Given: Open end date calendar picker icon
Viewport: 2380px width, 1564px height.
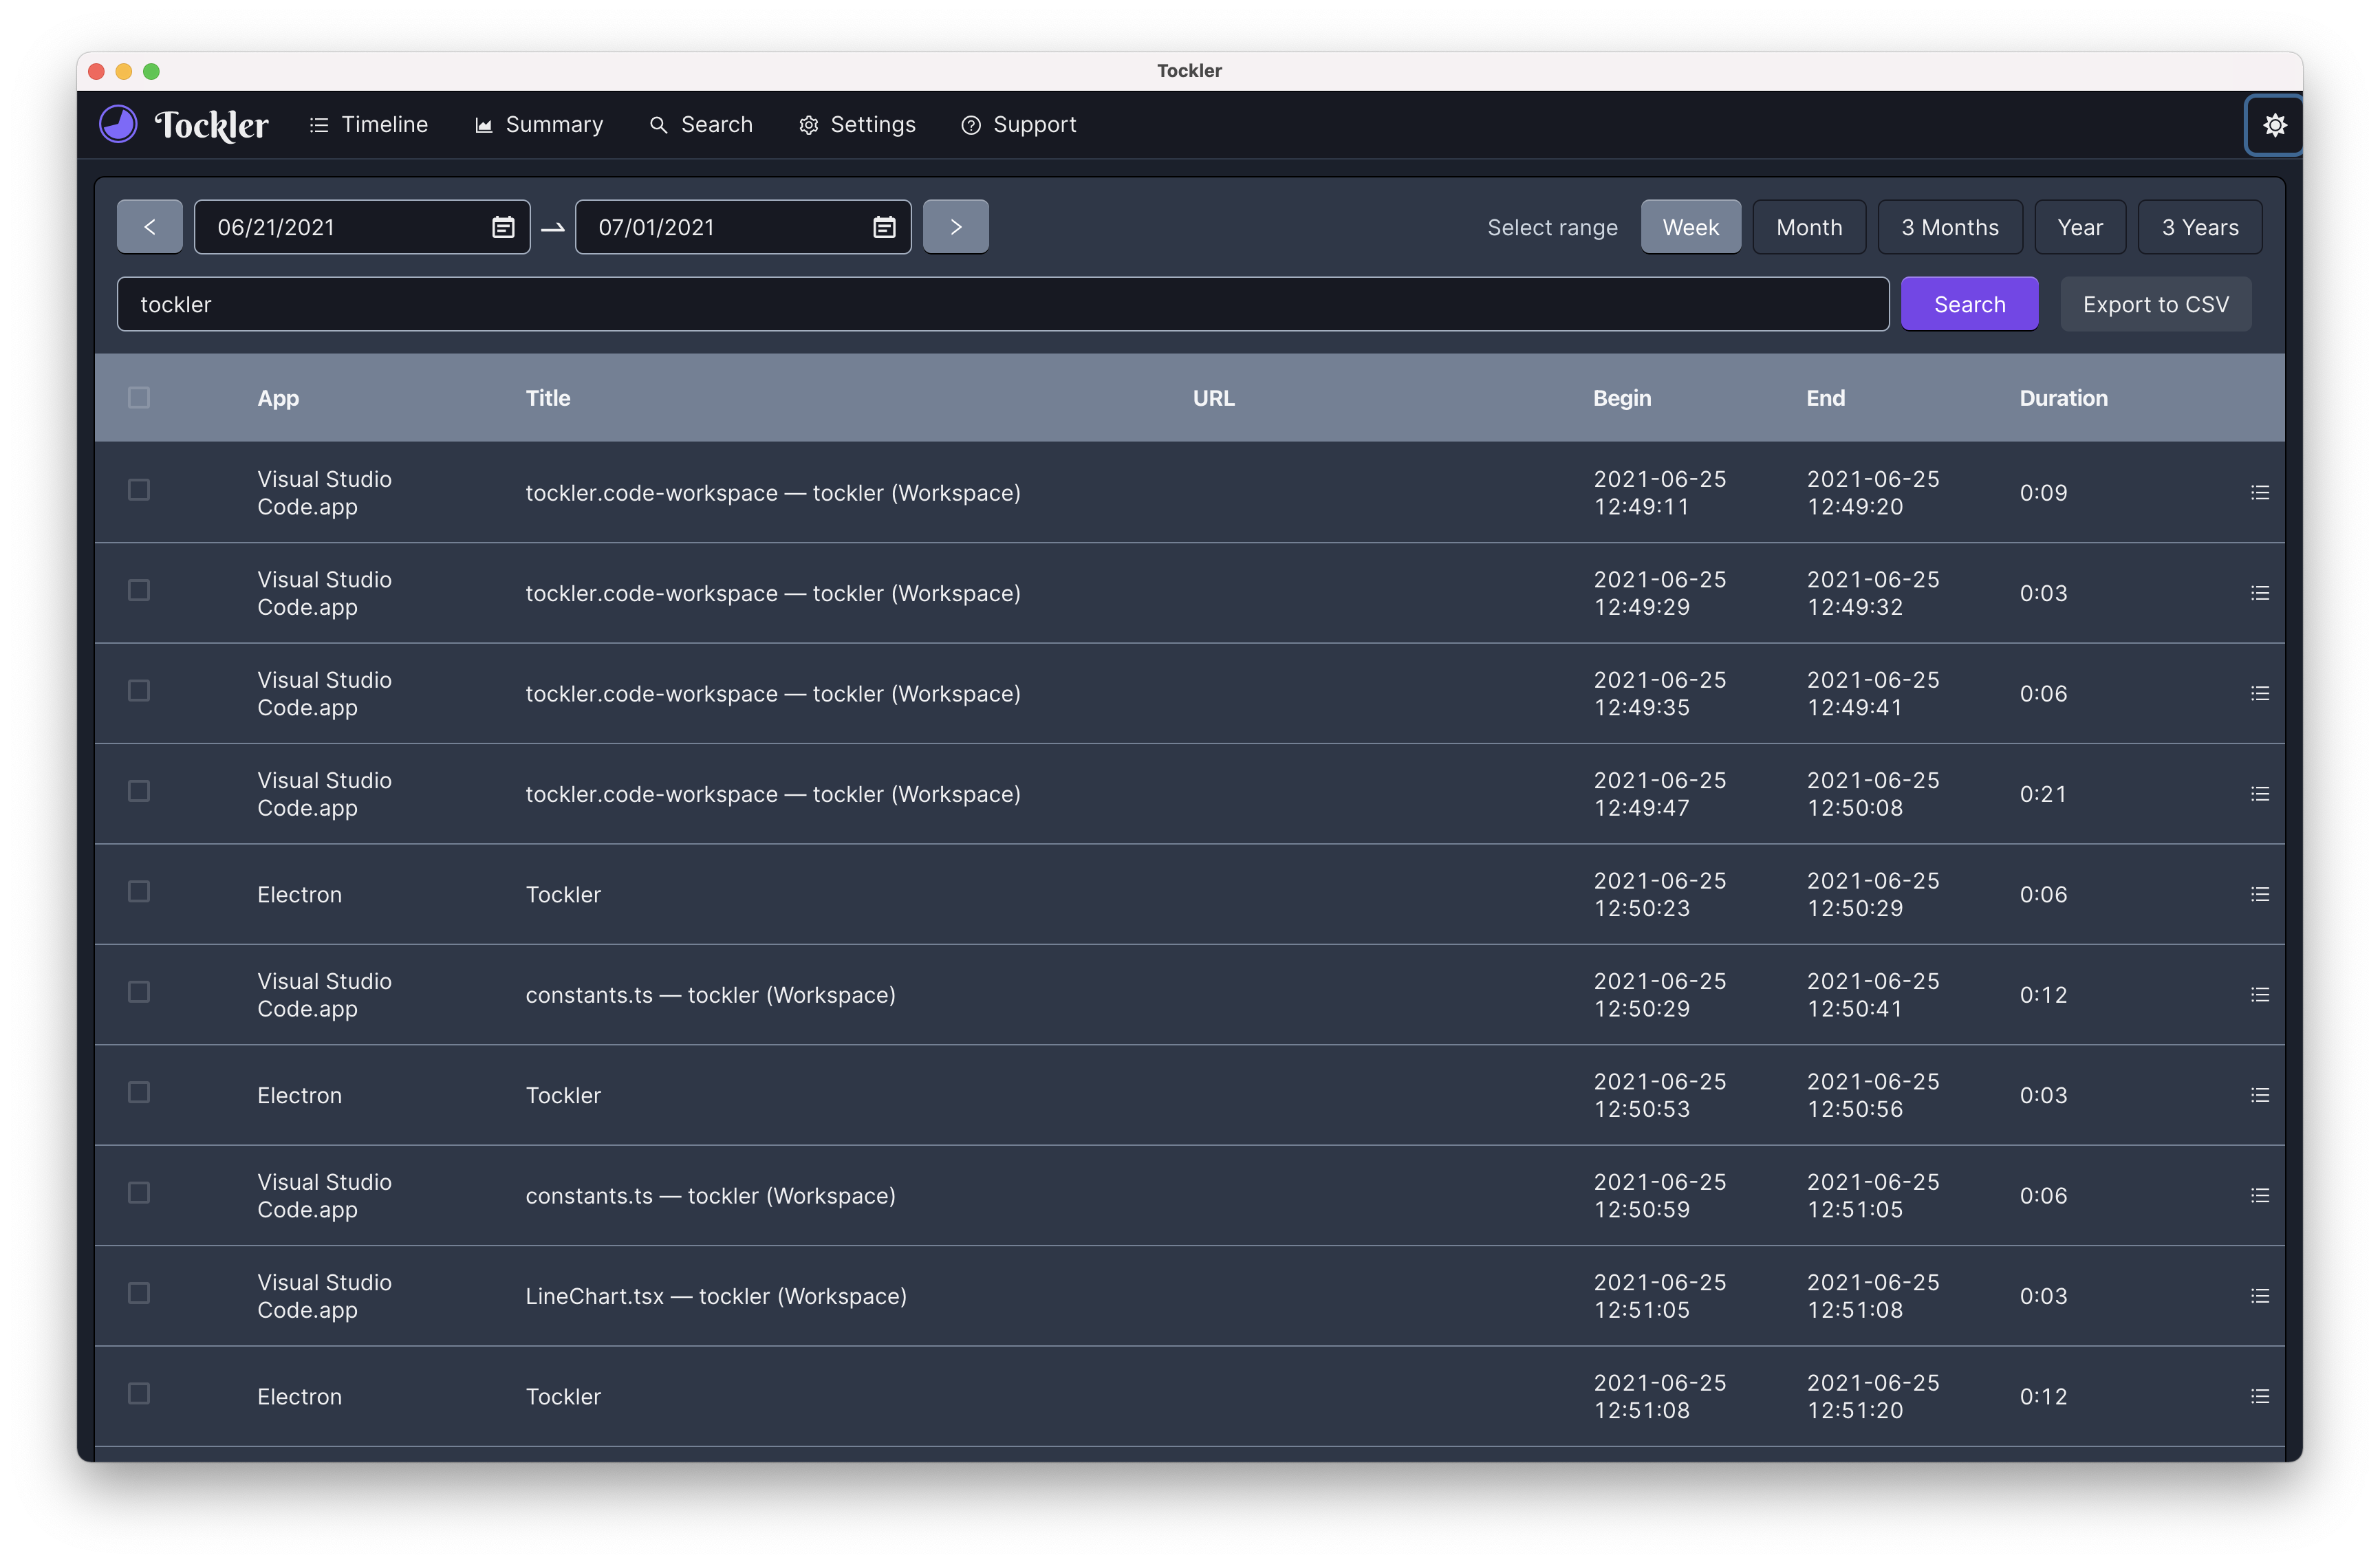Looking at the screenshot, I should point(884,227).
